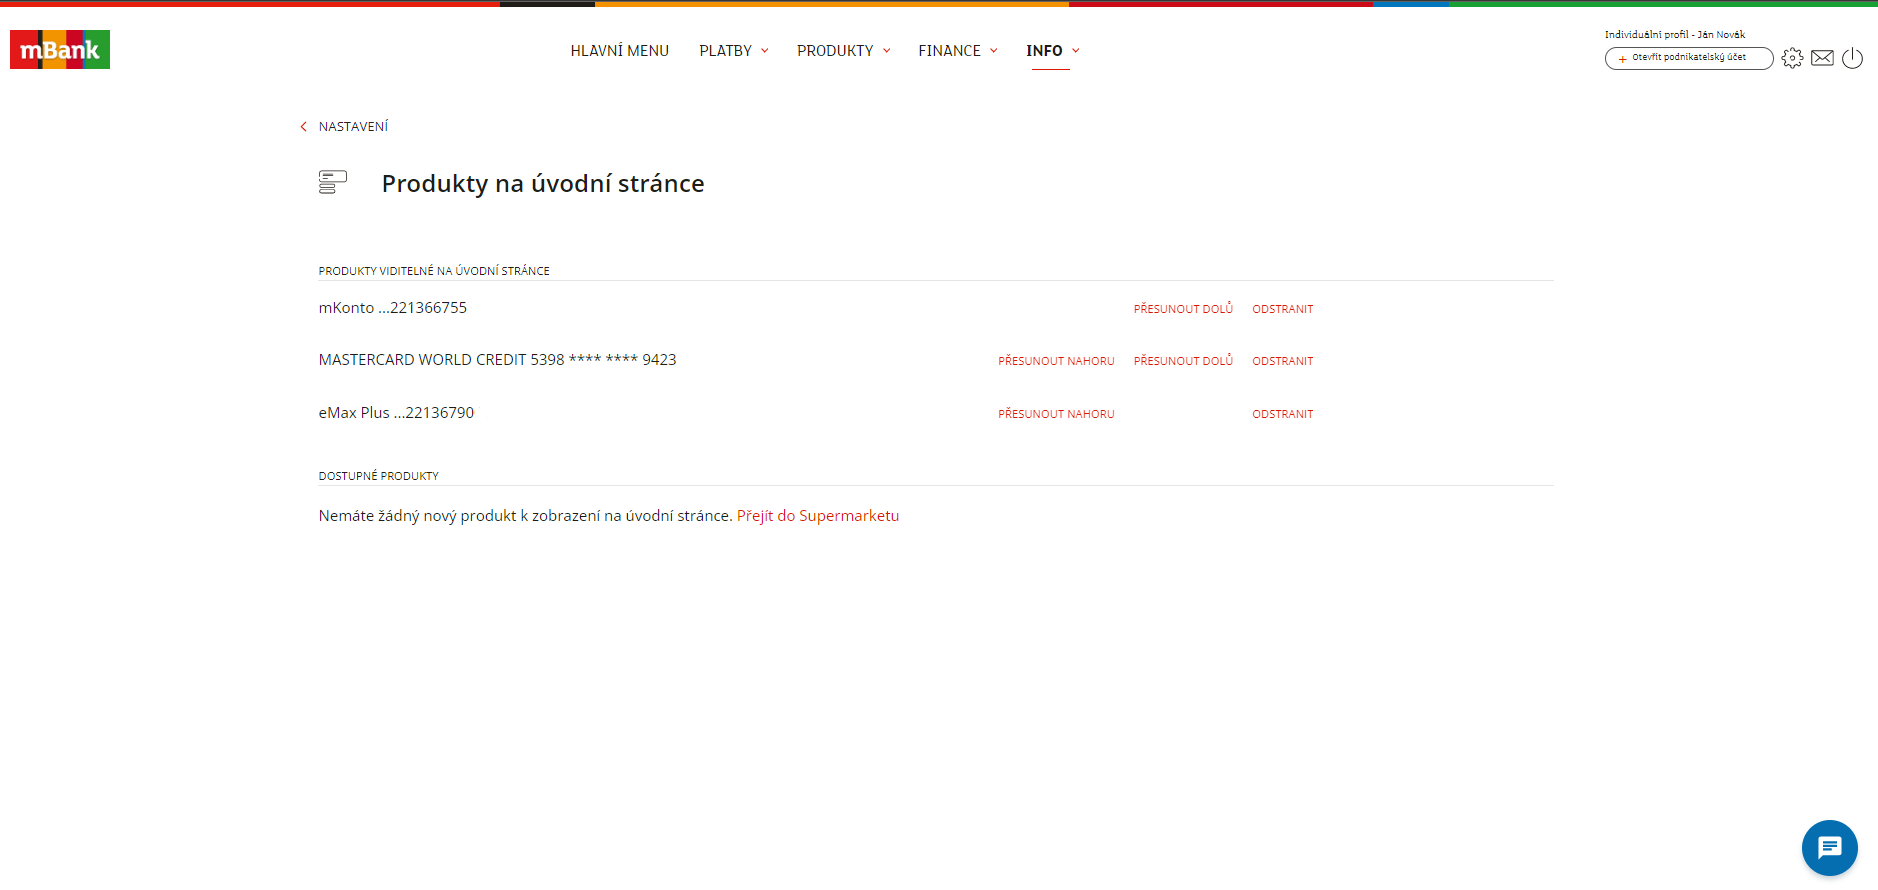
Task: Move eMax Plus account up
Action: coord(1056,414)
